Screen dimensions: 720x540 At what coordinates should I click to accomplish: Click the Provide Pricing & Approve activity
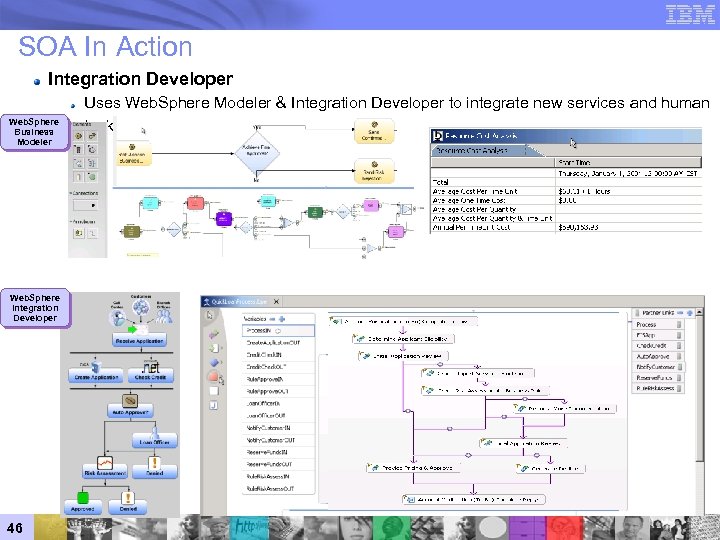(x=413, y=468)
